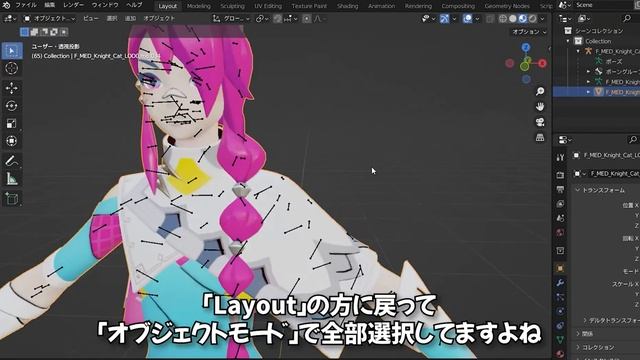Open the ビュー menu in viewport header
This screenshot has height=360, width=640.
91,19
